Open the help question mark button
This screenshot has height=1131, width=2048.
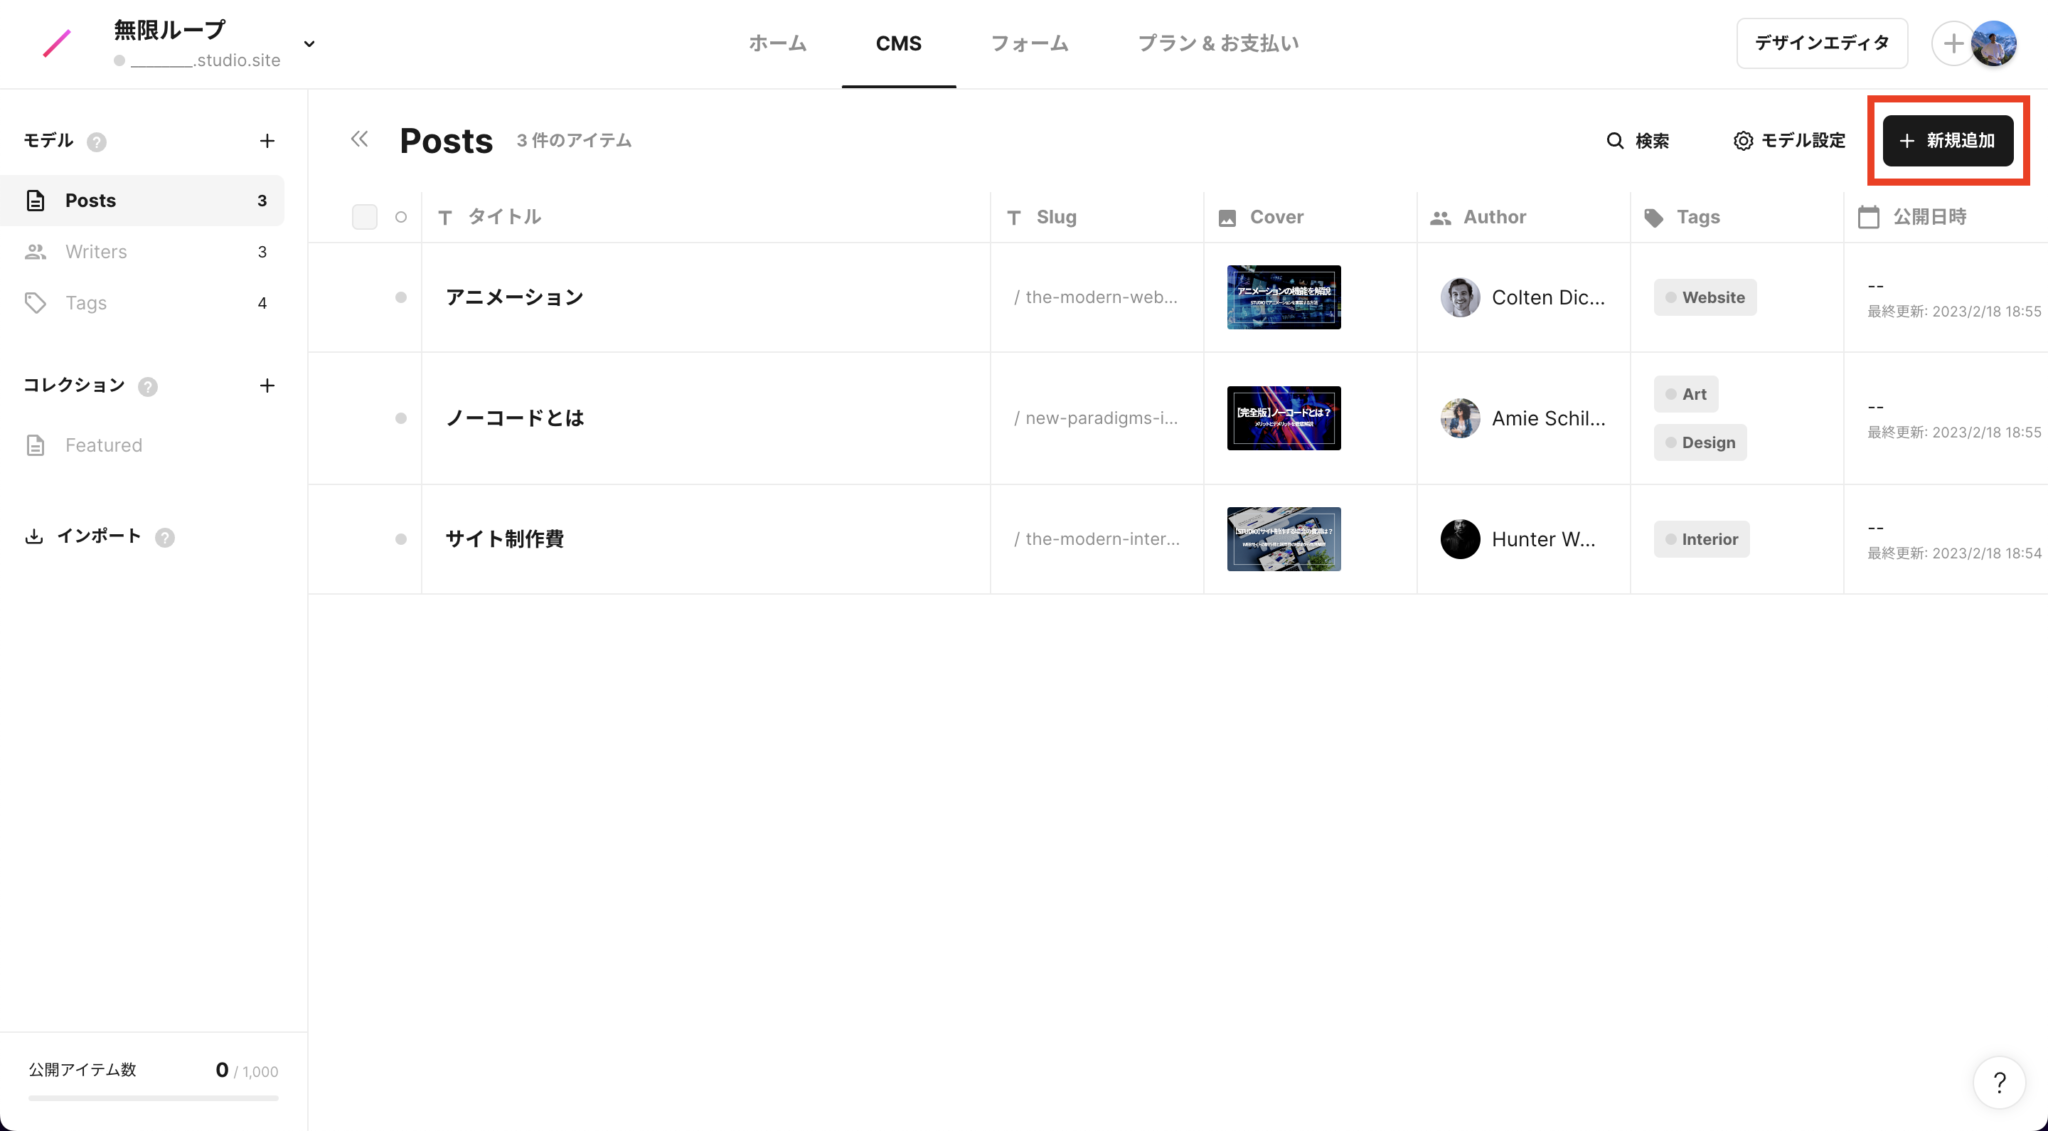pos(1998,1082)
